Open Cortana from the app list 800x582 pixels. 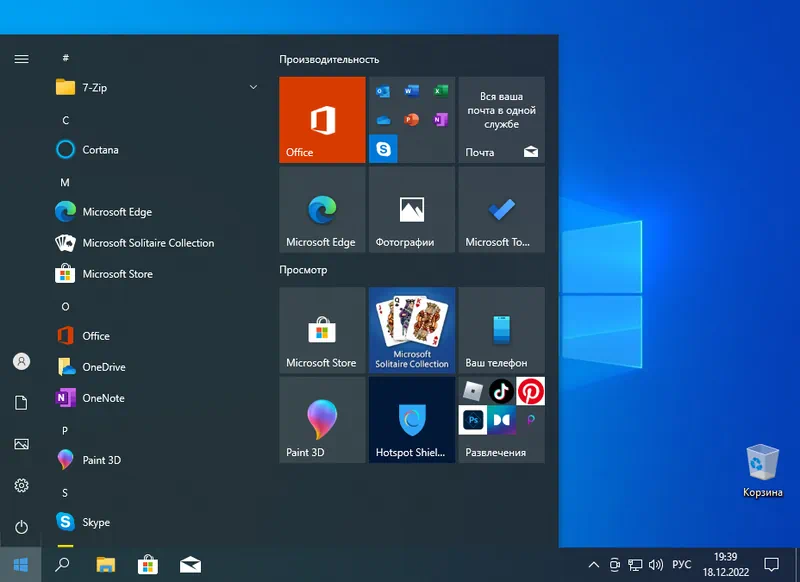click(156, 150)
